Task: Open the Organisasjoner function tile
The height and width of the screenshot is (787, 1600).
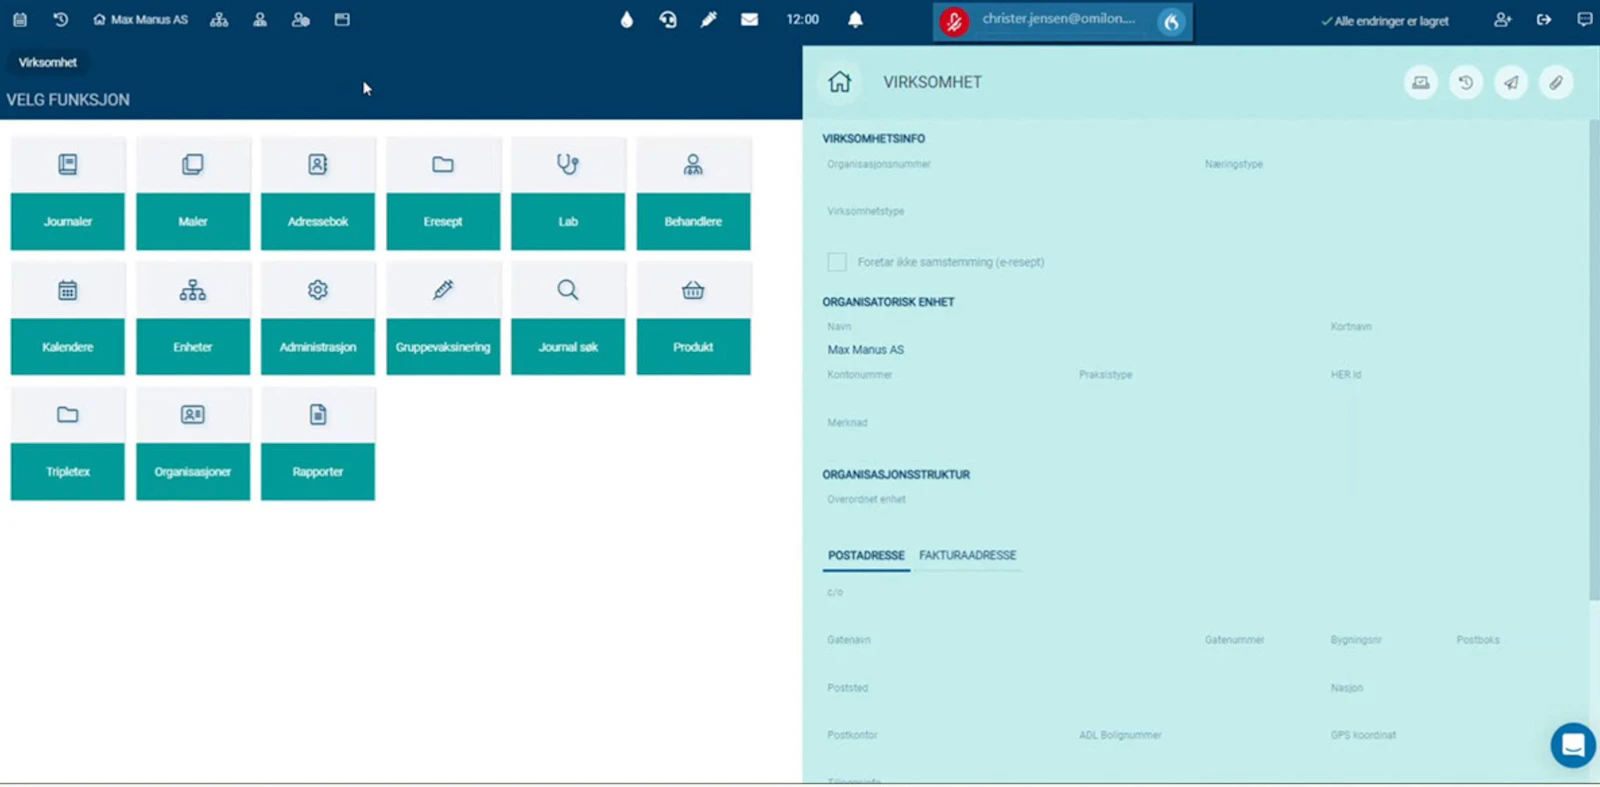Action: click(x=193, y=444)
